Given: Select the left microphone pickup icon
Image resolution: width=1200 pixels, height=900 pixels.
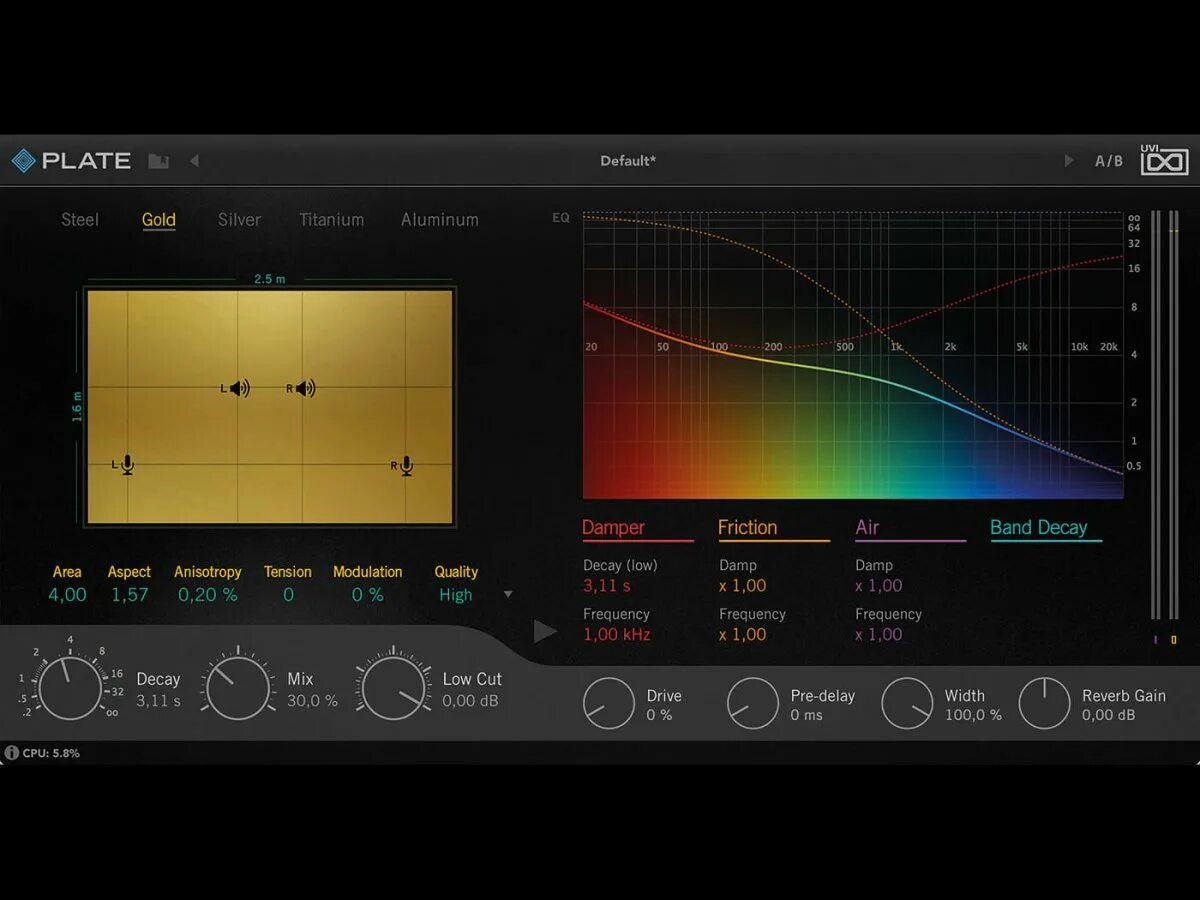Looking at the screenshot, I should [x=123, y=465].
